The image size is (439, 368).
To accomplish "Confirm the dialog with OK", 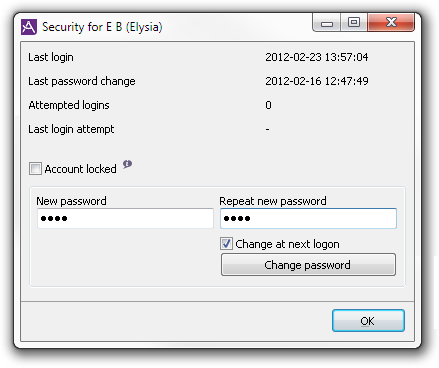I will [368, 321].
